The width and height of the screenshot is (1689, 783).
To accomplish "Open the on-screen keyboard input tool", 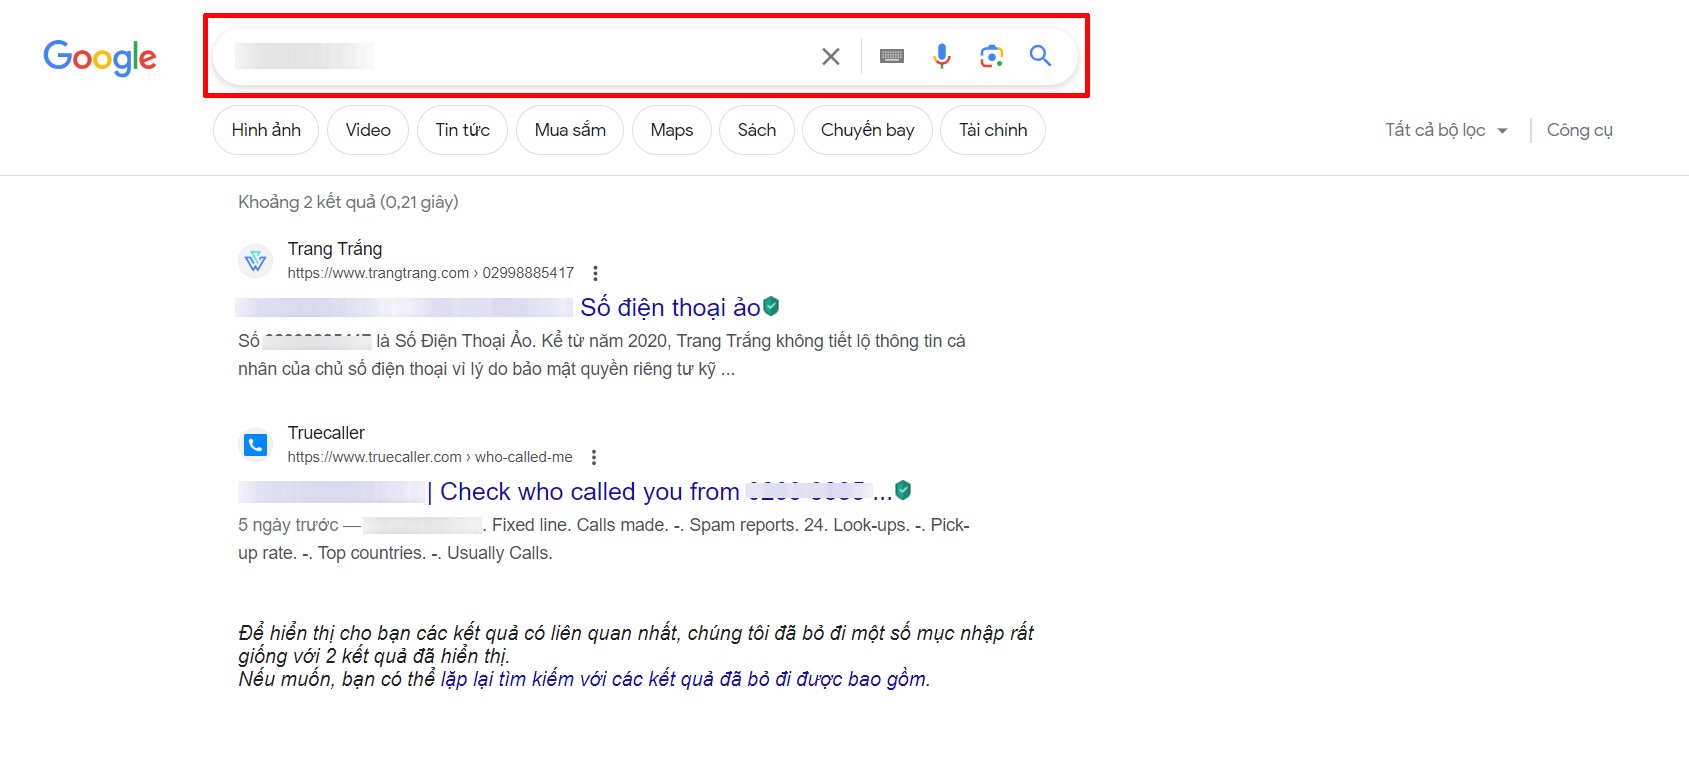I will pyautogui.click(x=892, y=57).
